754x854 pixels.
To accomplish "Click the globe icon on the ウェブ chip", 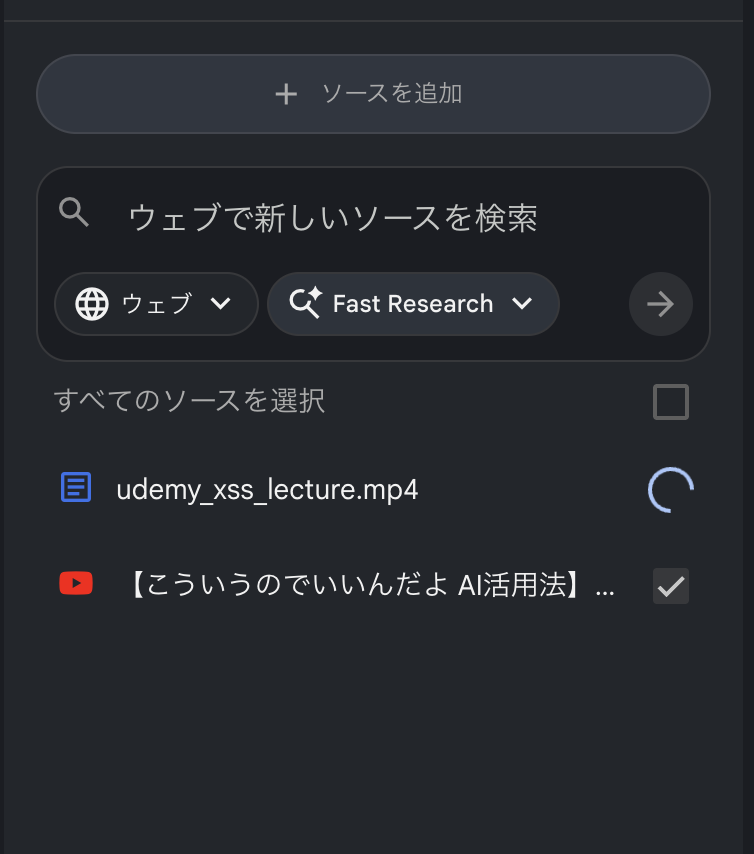I will click(92, 304).
